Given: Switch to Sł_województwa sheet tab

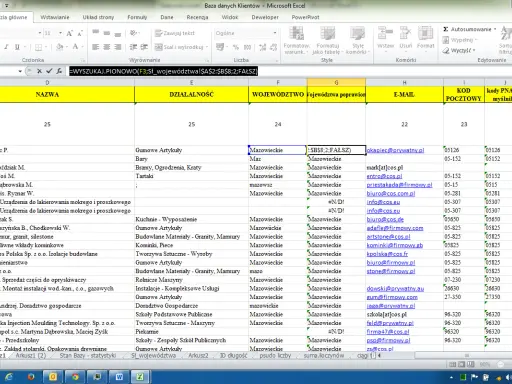Looking at the screenshot, I should [x=154, y=355].
